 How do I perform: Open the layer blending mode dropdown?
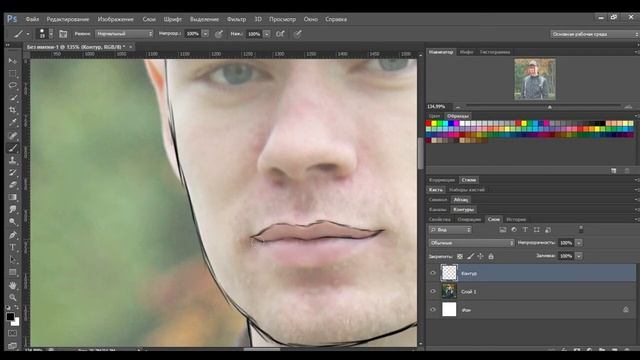(471, 243)
